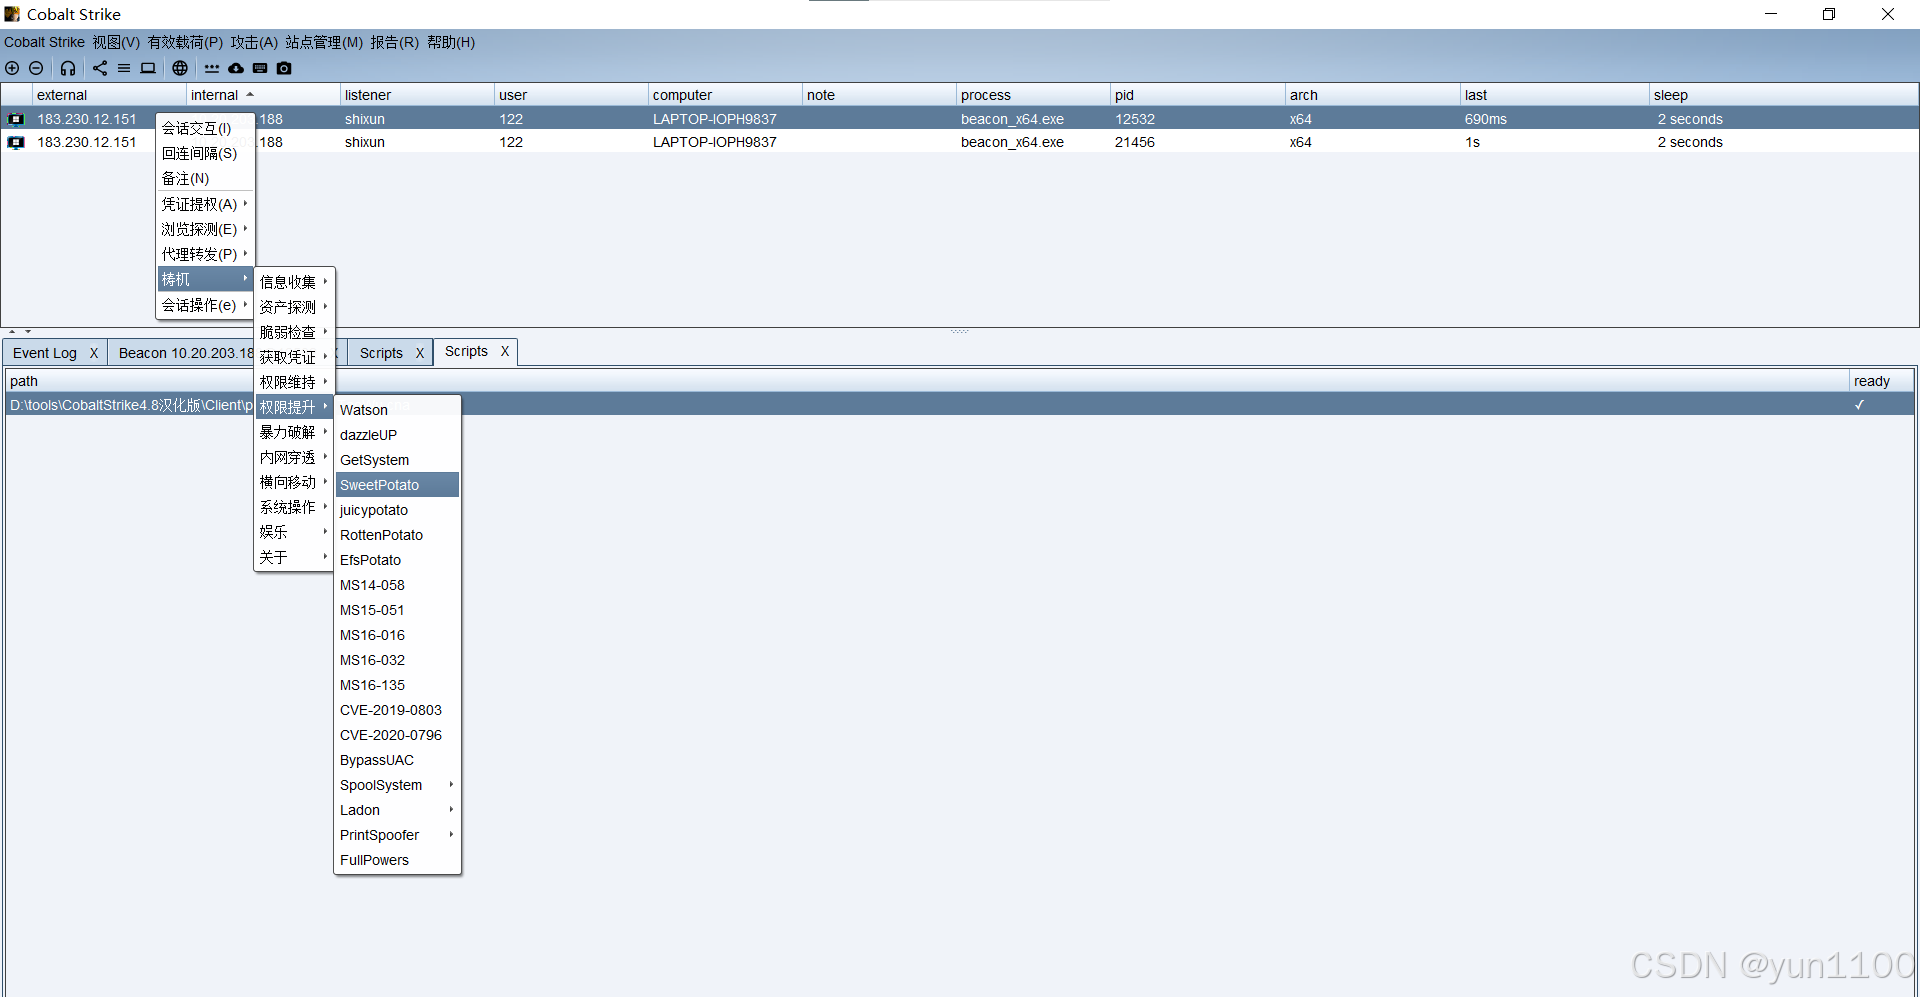This screenshot has height=997, width=1920.
Task: Toggle ready checkmark for loaded script
Action: pyautogui.click(x=1859, y=405)
